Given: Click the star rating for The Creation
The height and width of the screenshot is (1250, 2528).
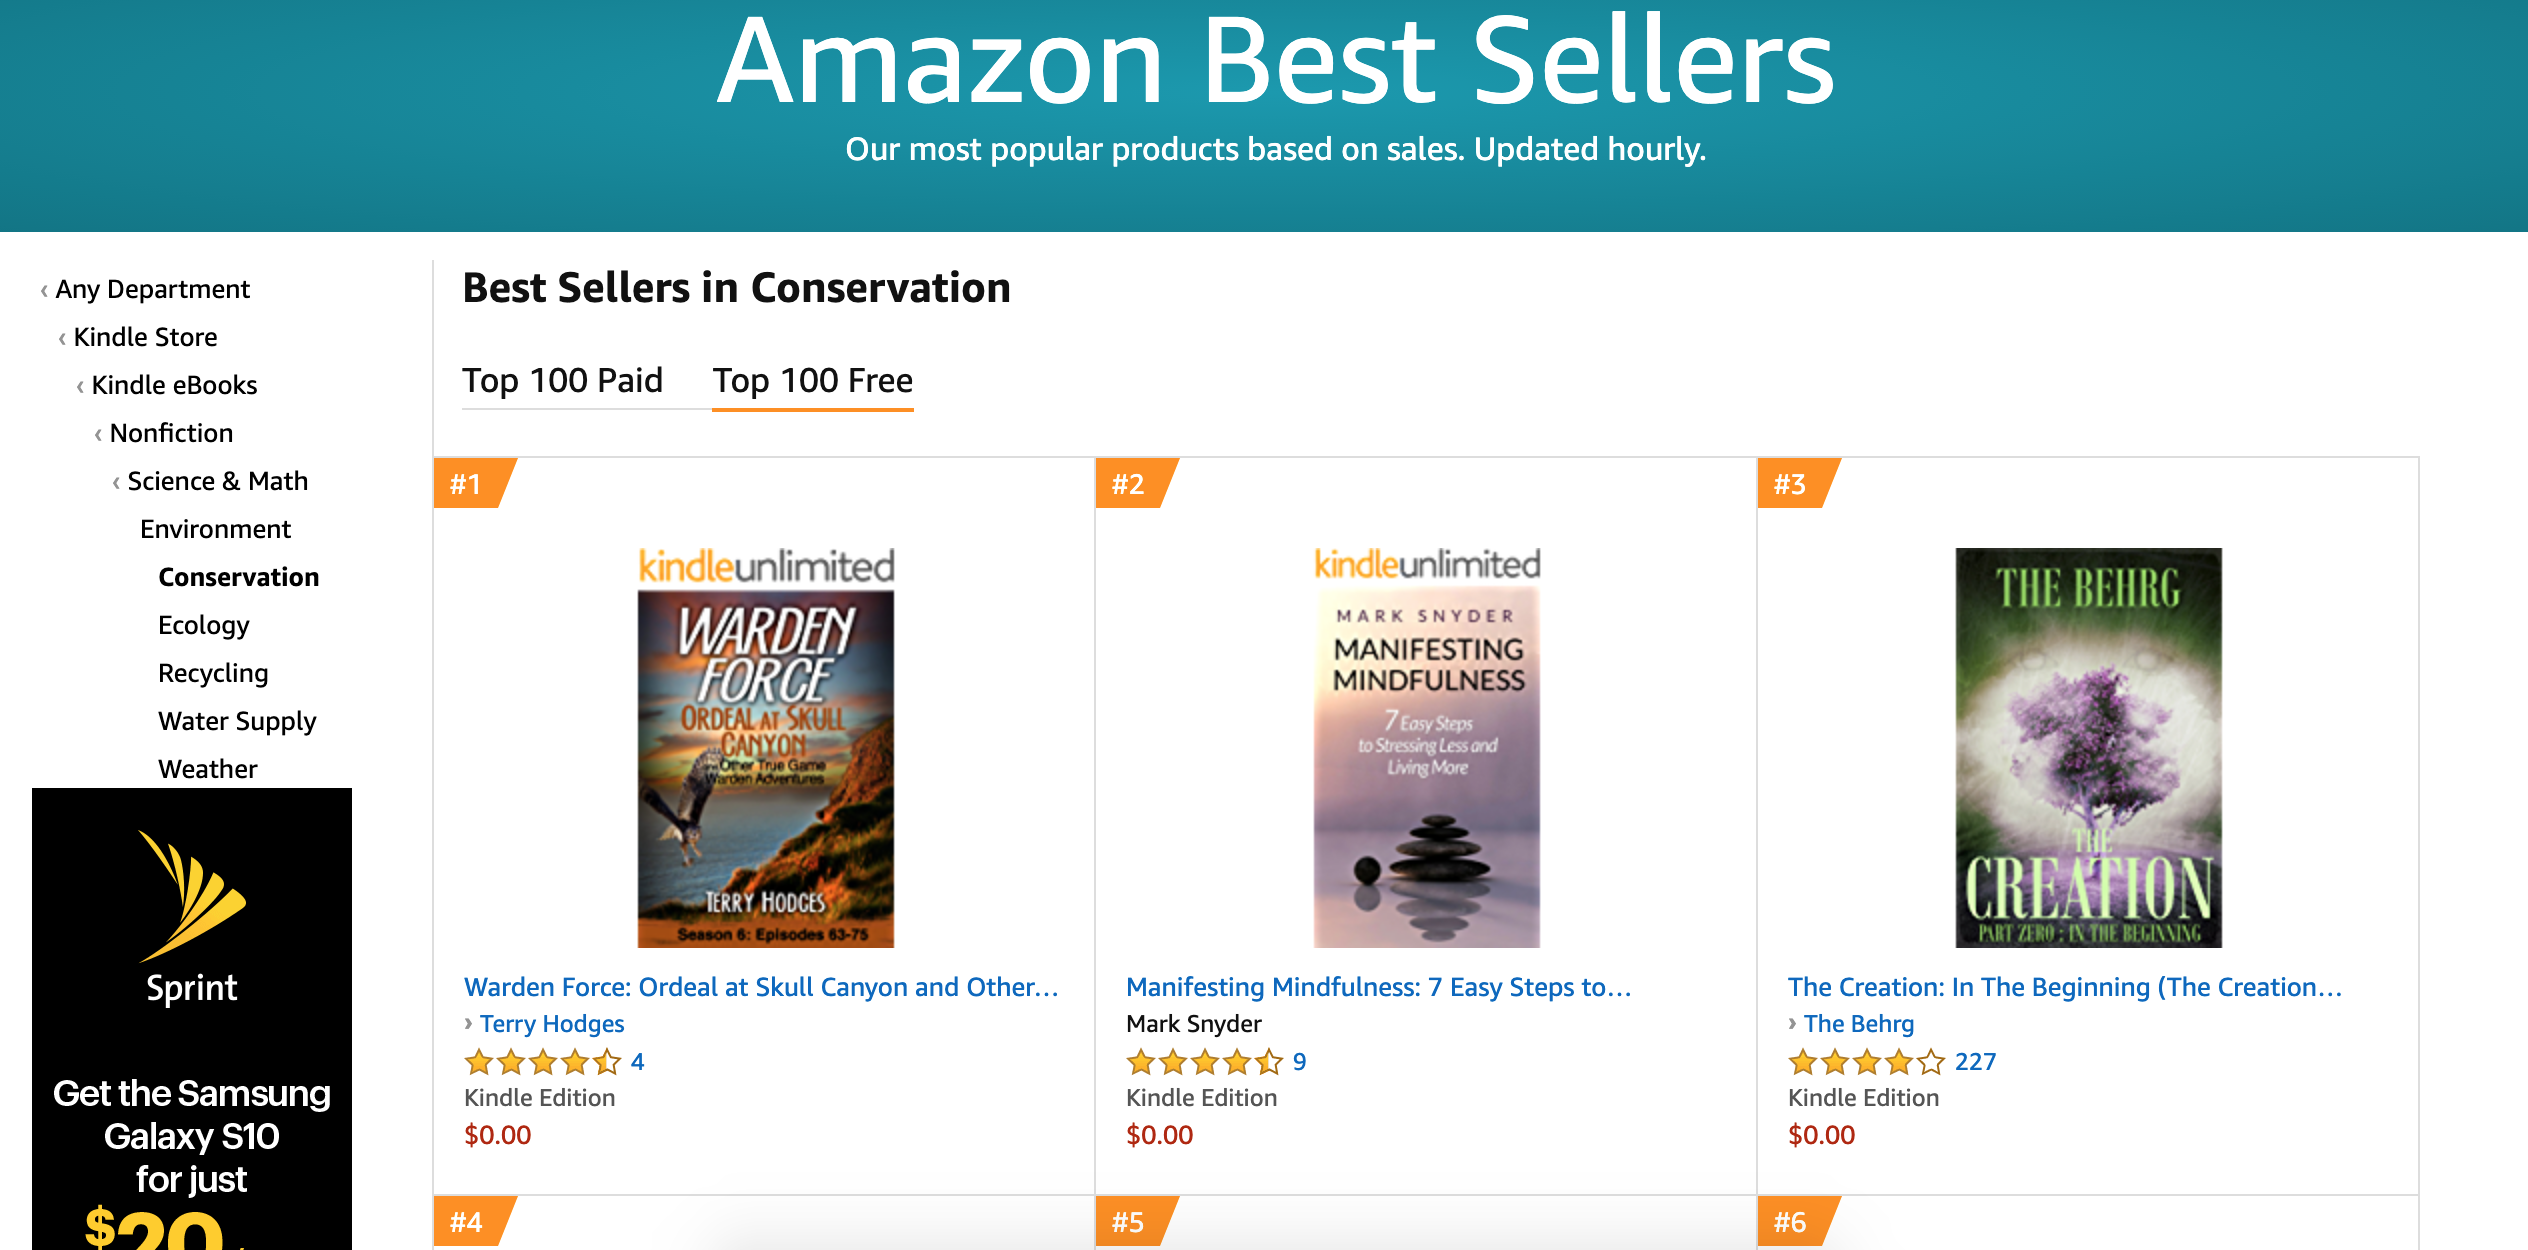Looking at the screenshot, I should [x=1867, y=1062].
